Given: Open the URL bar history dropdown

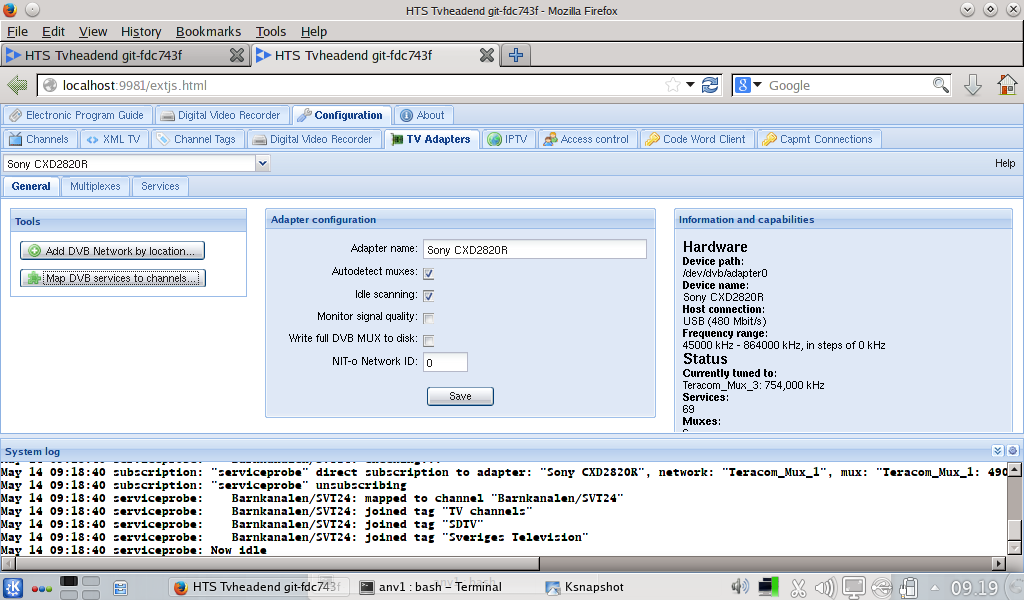Looking at the screenshot, I should (690, 85).
